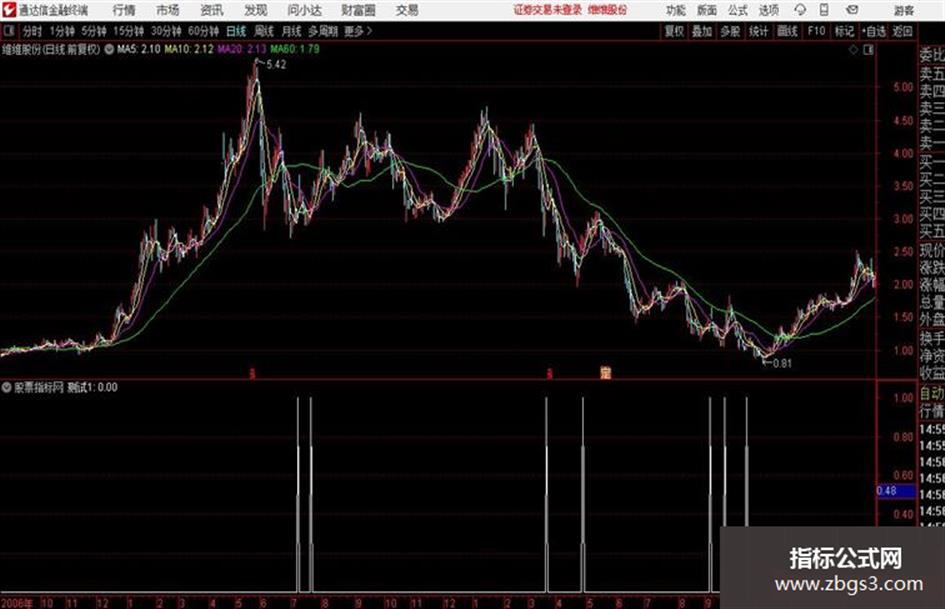Switch to 分时 intraday chart
The height and width of the screenshot is (609, 945).
[x=32, y=31]
